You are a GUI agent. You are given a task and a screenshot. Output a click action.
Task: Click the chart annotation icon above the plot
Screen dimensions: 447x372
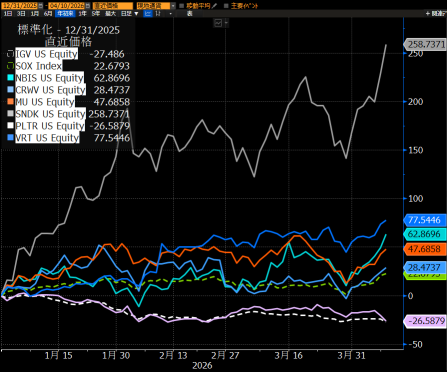pos(218,23)
